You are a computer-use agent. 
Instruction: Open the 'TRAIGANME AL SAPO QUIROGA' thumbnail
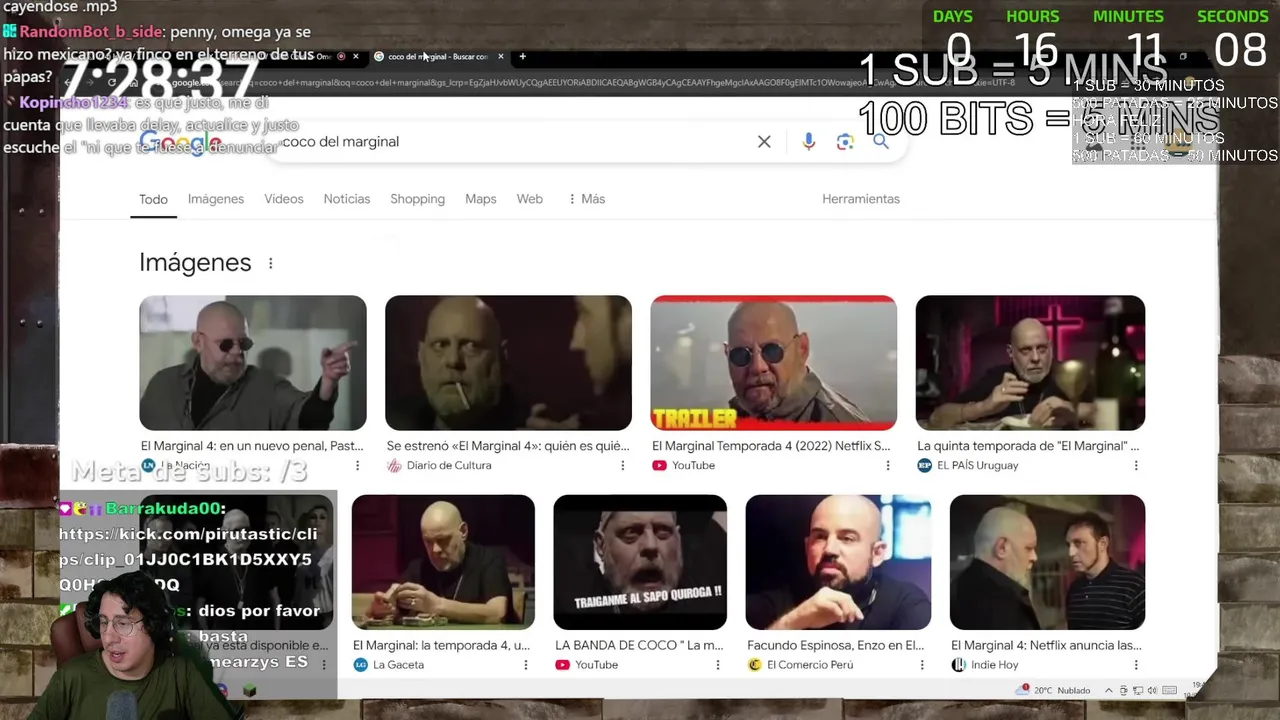coord(640,562)
